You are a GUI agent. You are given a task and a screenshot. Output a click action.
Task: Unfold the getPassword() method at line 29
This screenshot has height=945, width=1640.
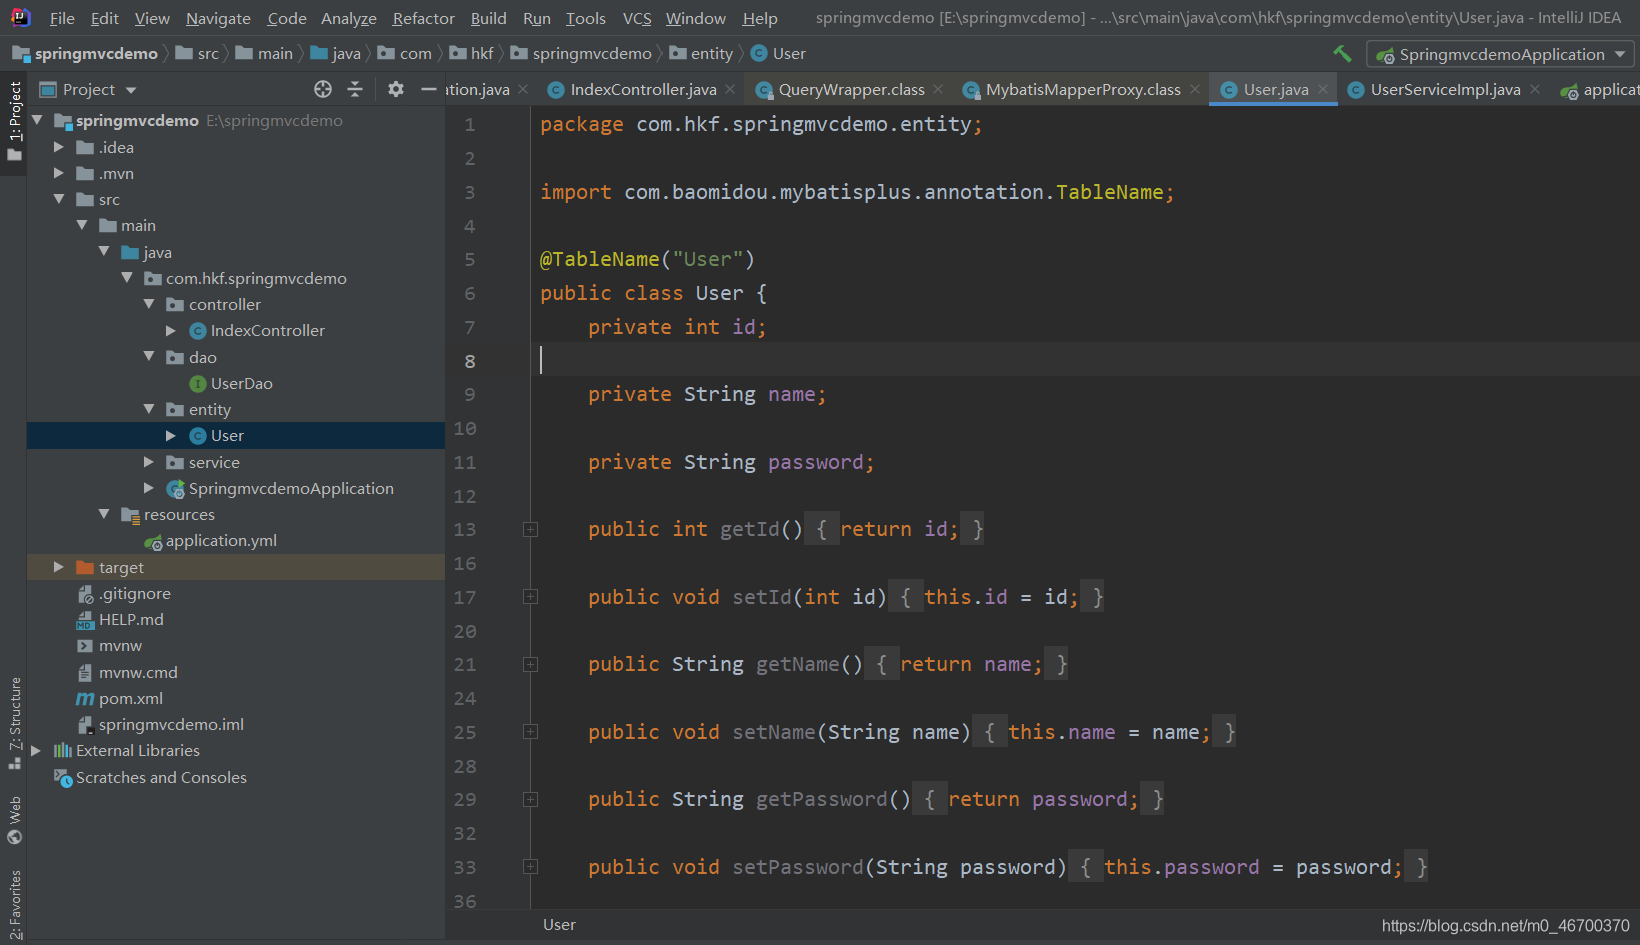coord(530,800)
